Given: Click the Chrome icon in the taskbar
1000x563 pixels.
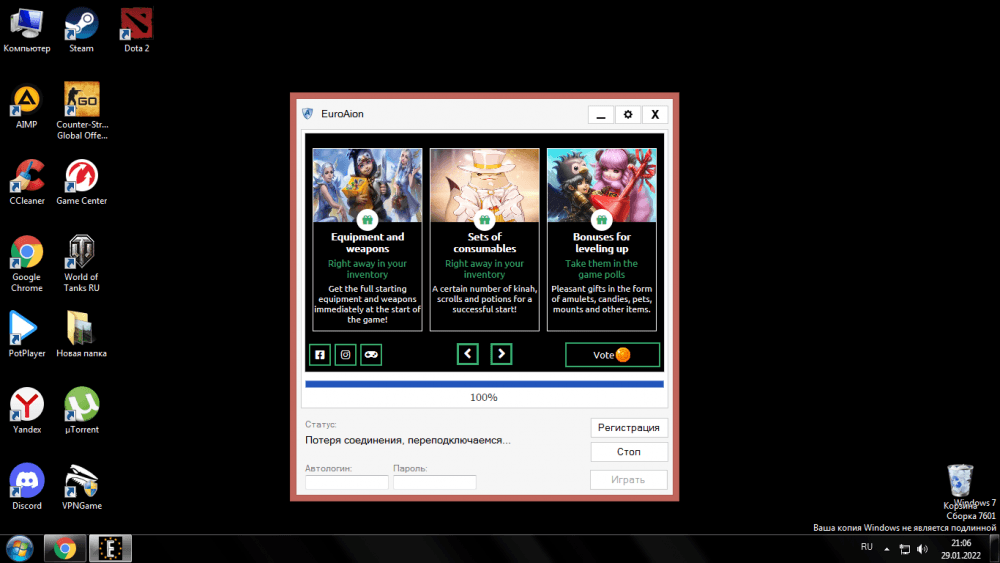Looking at the screenshot, I should click(x=66, y=548).
